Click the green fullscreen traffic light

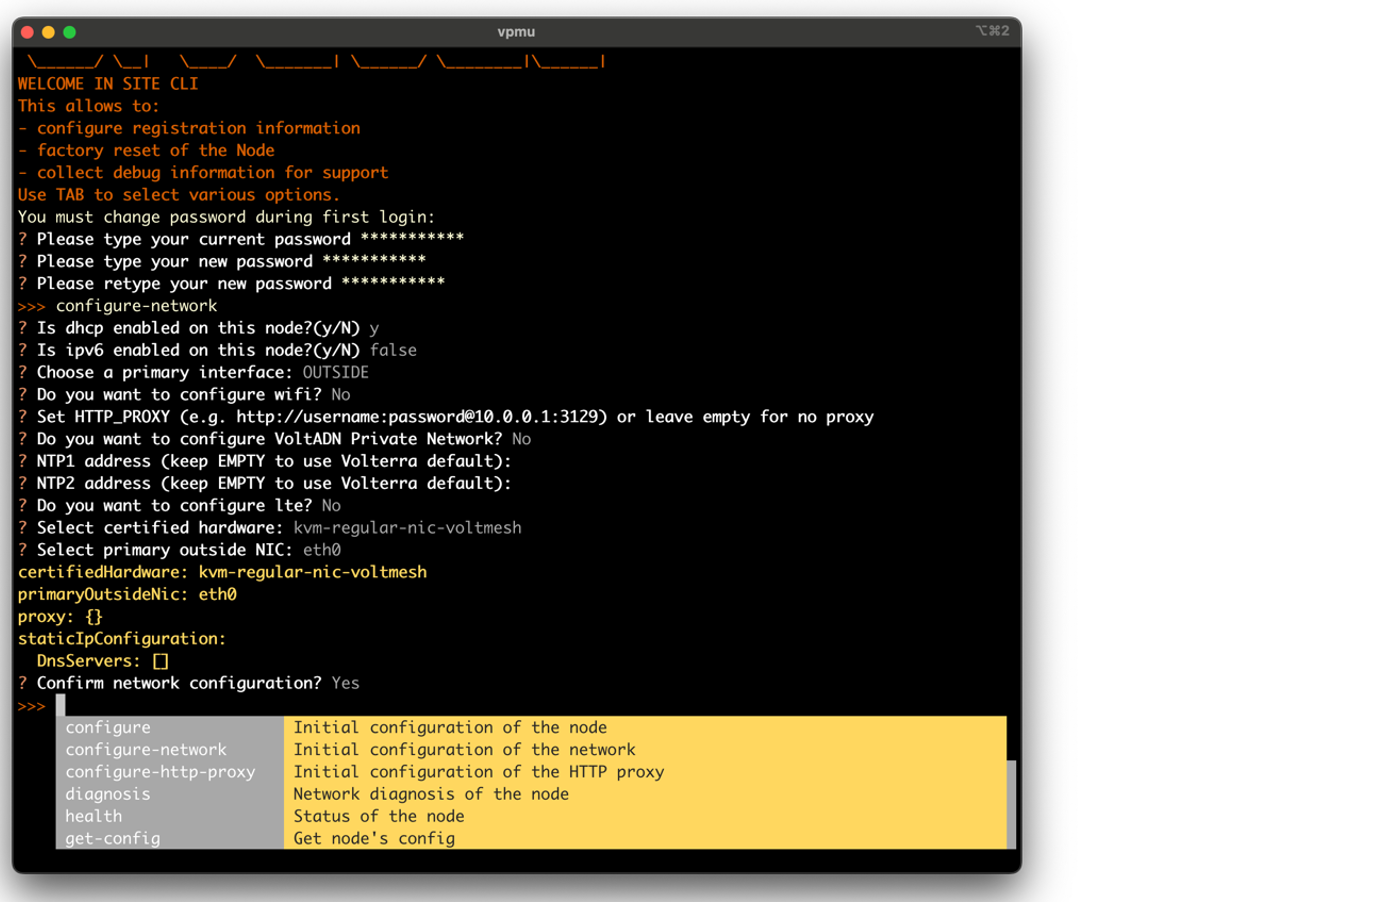[x=69, y=31]
